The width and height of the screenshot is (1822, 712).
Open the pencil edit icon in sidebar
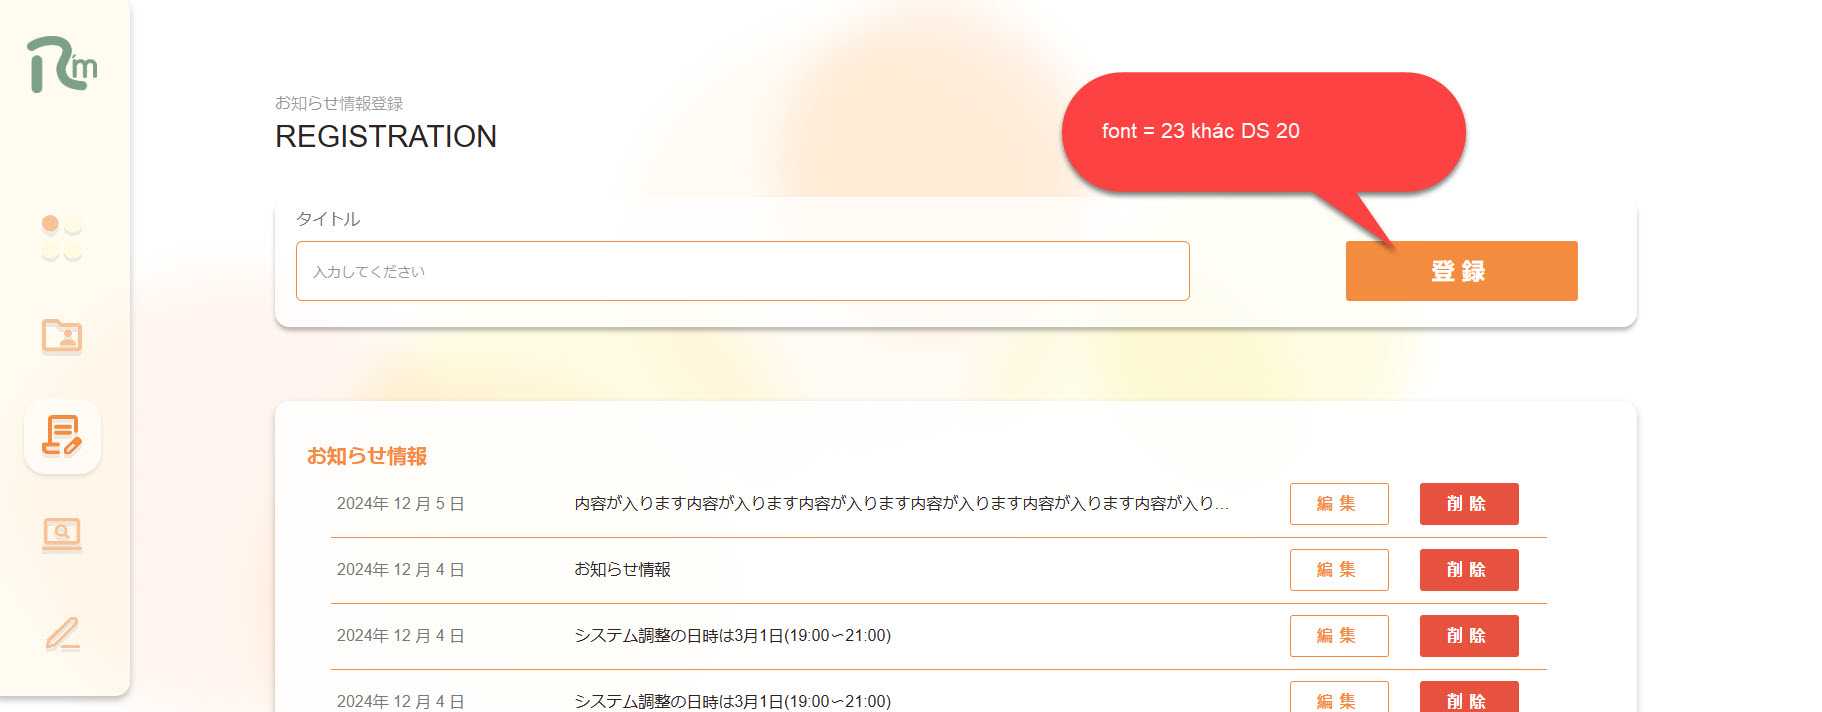62,634
